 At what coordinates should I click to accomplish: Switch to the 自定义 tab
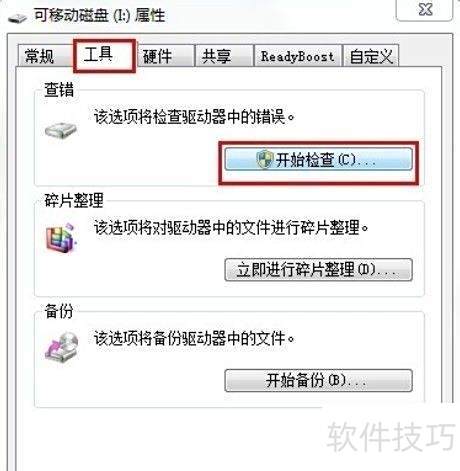[x=371, y=56]
